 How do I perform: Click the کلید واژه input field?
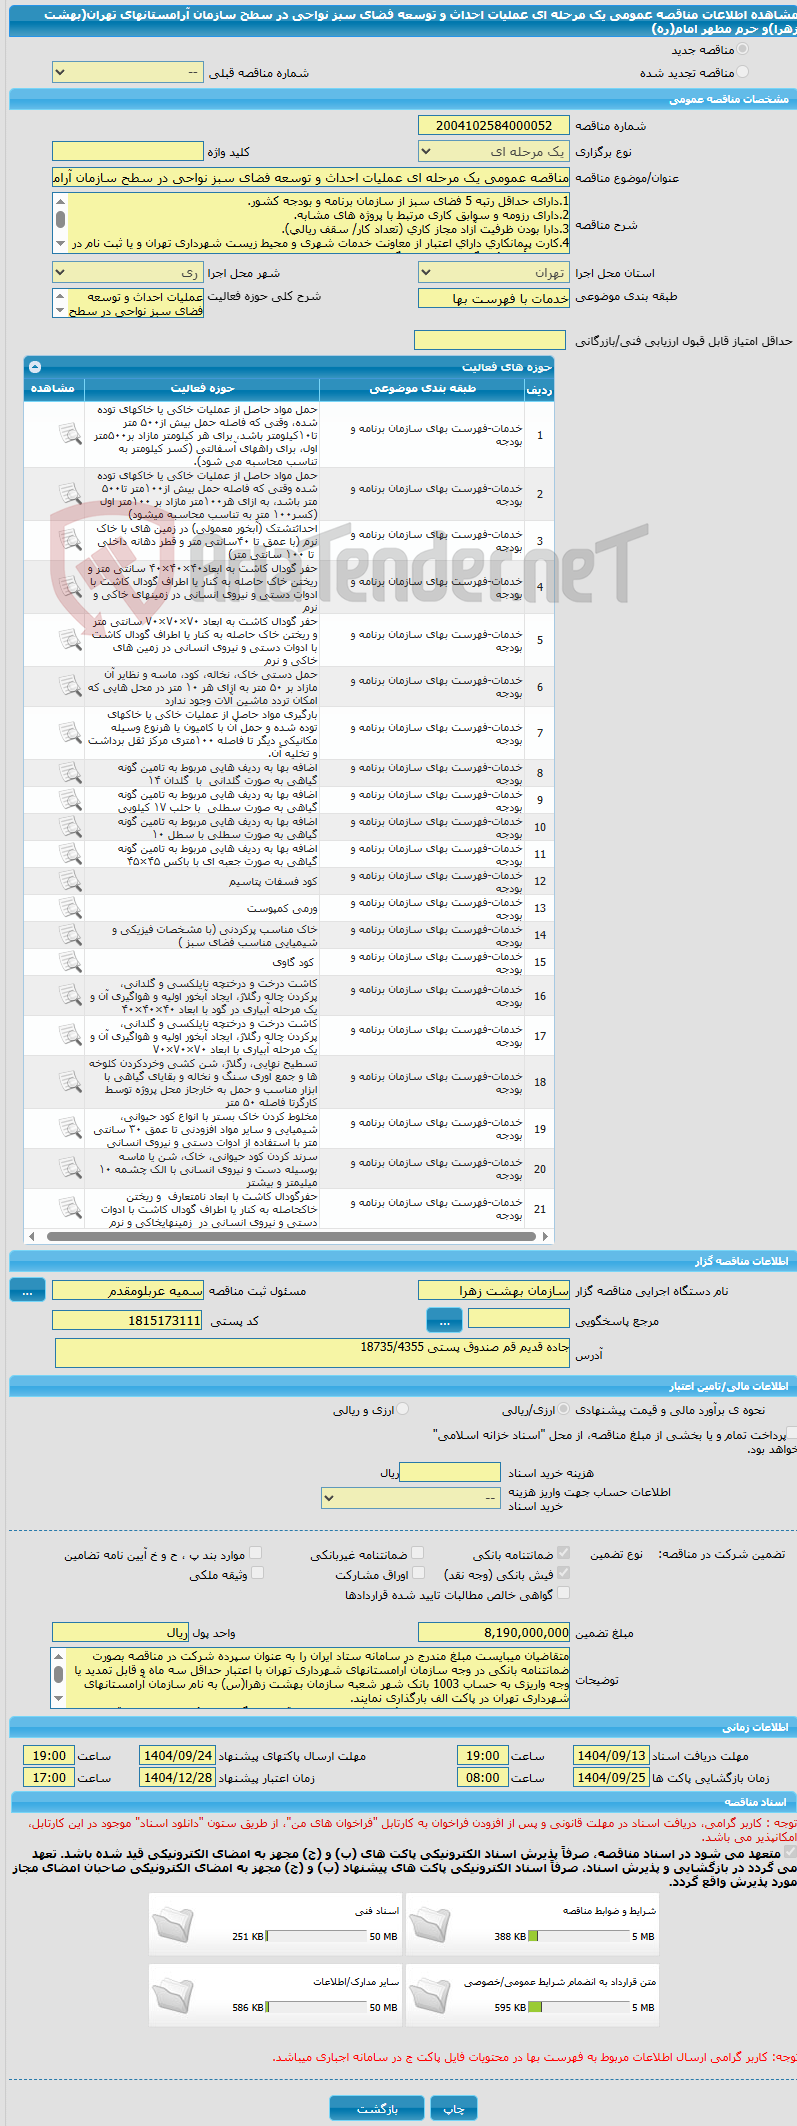[x=127, y=152]
